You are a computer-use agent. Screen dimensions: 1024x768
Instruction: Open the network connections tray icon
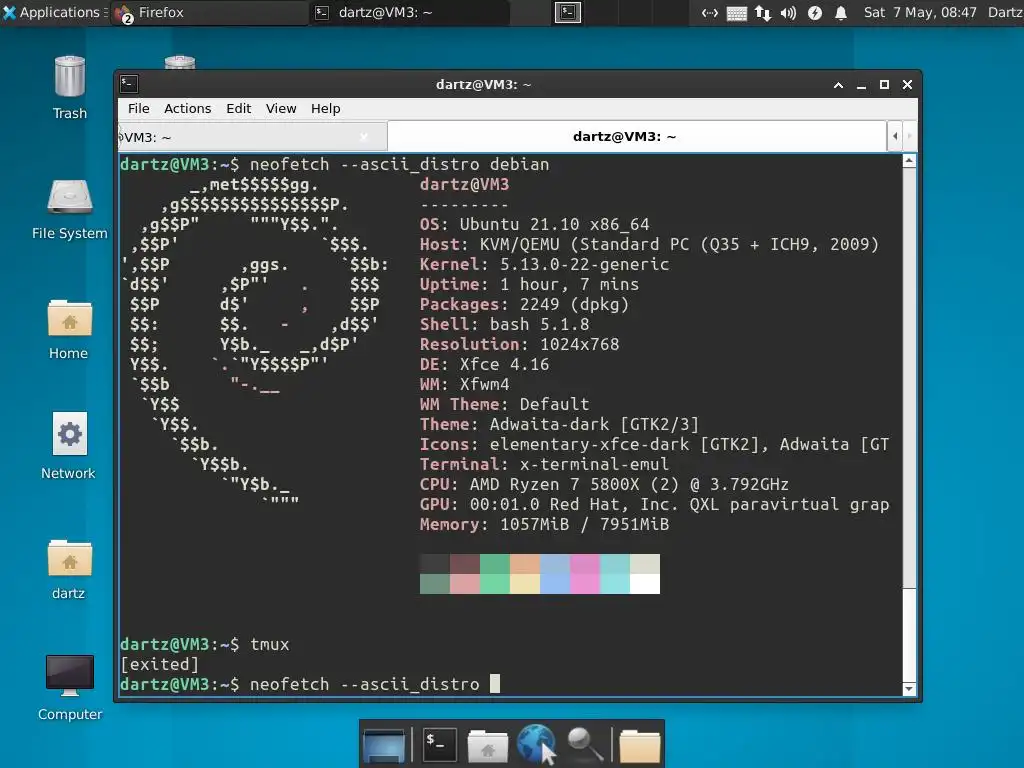[x=710, y=12]
